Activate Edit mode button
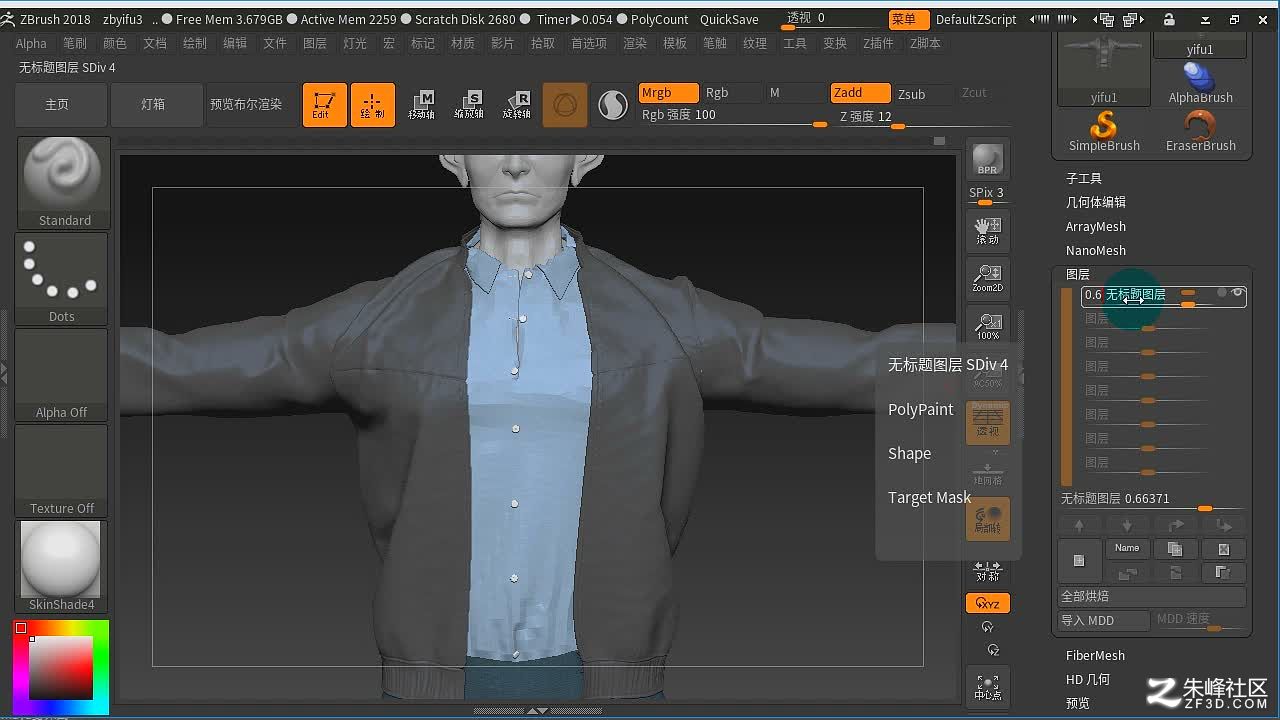The image size is (1280, 720). [x=324, y=105]
